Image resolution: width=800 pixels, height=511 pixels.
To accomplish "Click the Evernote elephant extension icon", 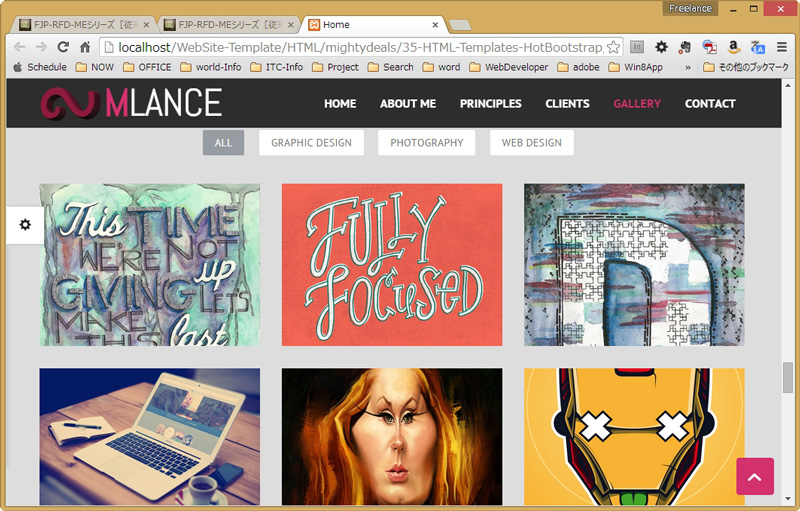I will [685, 47].
